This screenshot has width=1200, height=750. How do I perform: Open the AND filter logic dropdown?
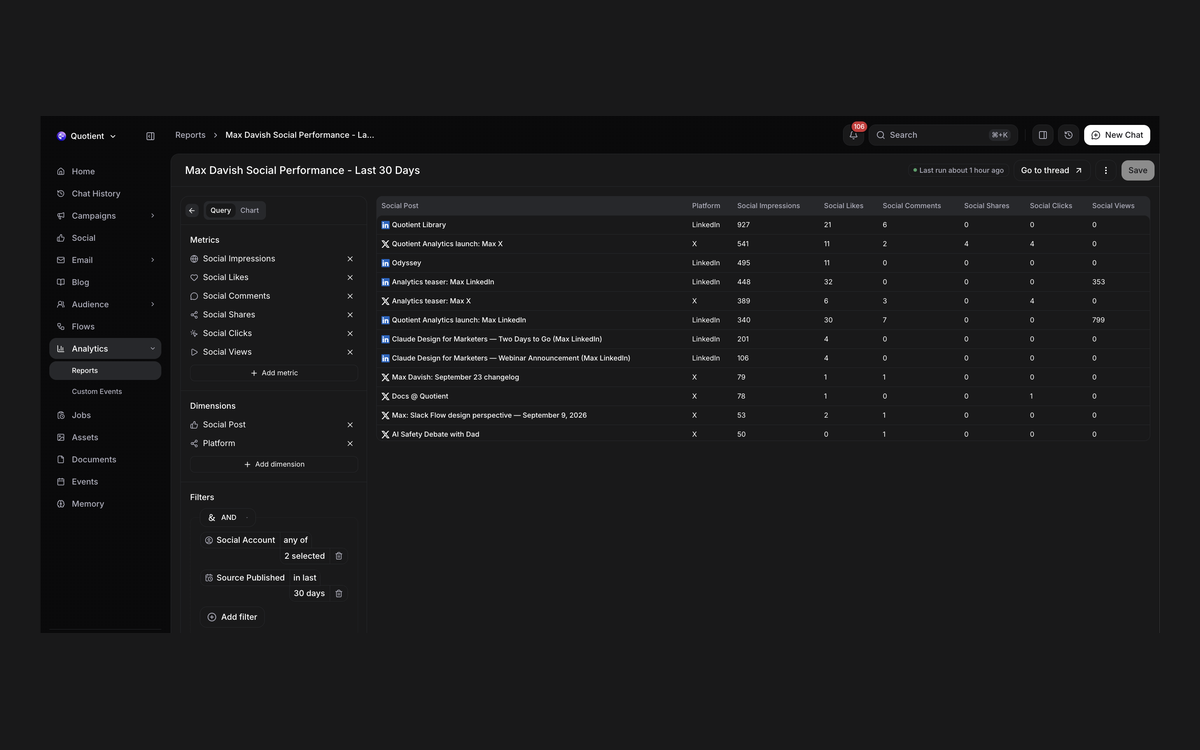tap(228, 518)
